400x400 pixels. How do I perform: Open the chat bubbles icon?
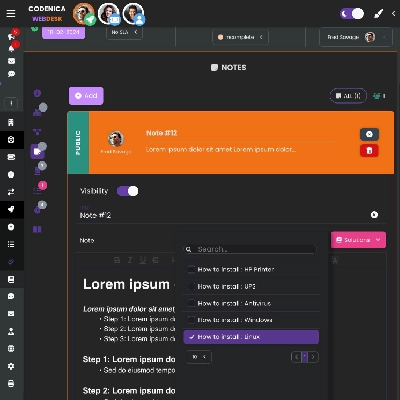[11, 74]
